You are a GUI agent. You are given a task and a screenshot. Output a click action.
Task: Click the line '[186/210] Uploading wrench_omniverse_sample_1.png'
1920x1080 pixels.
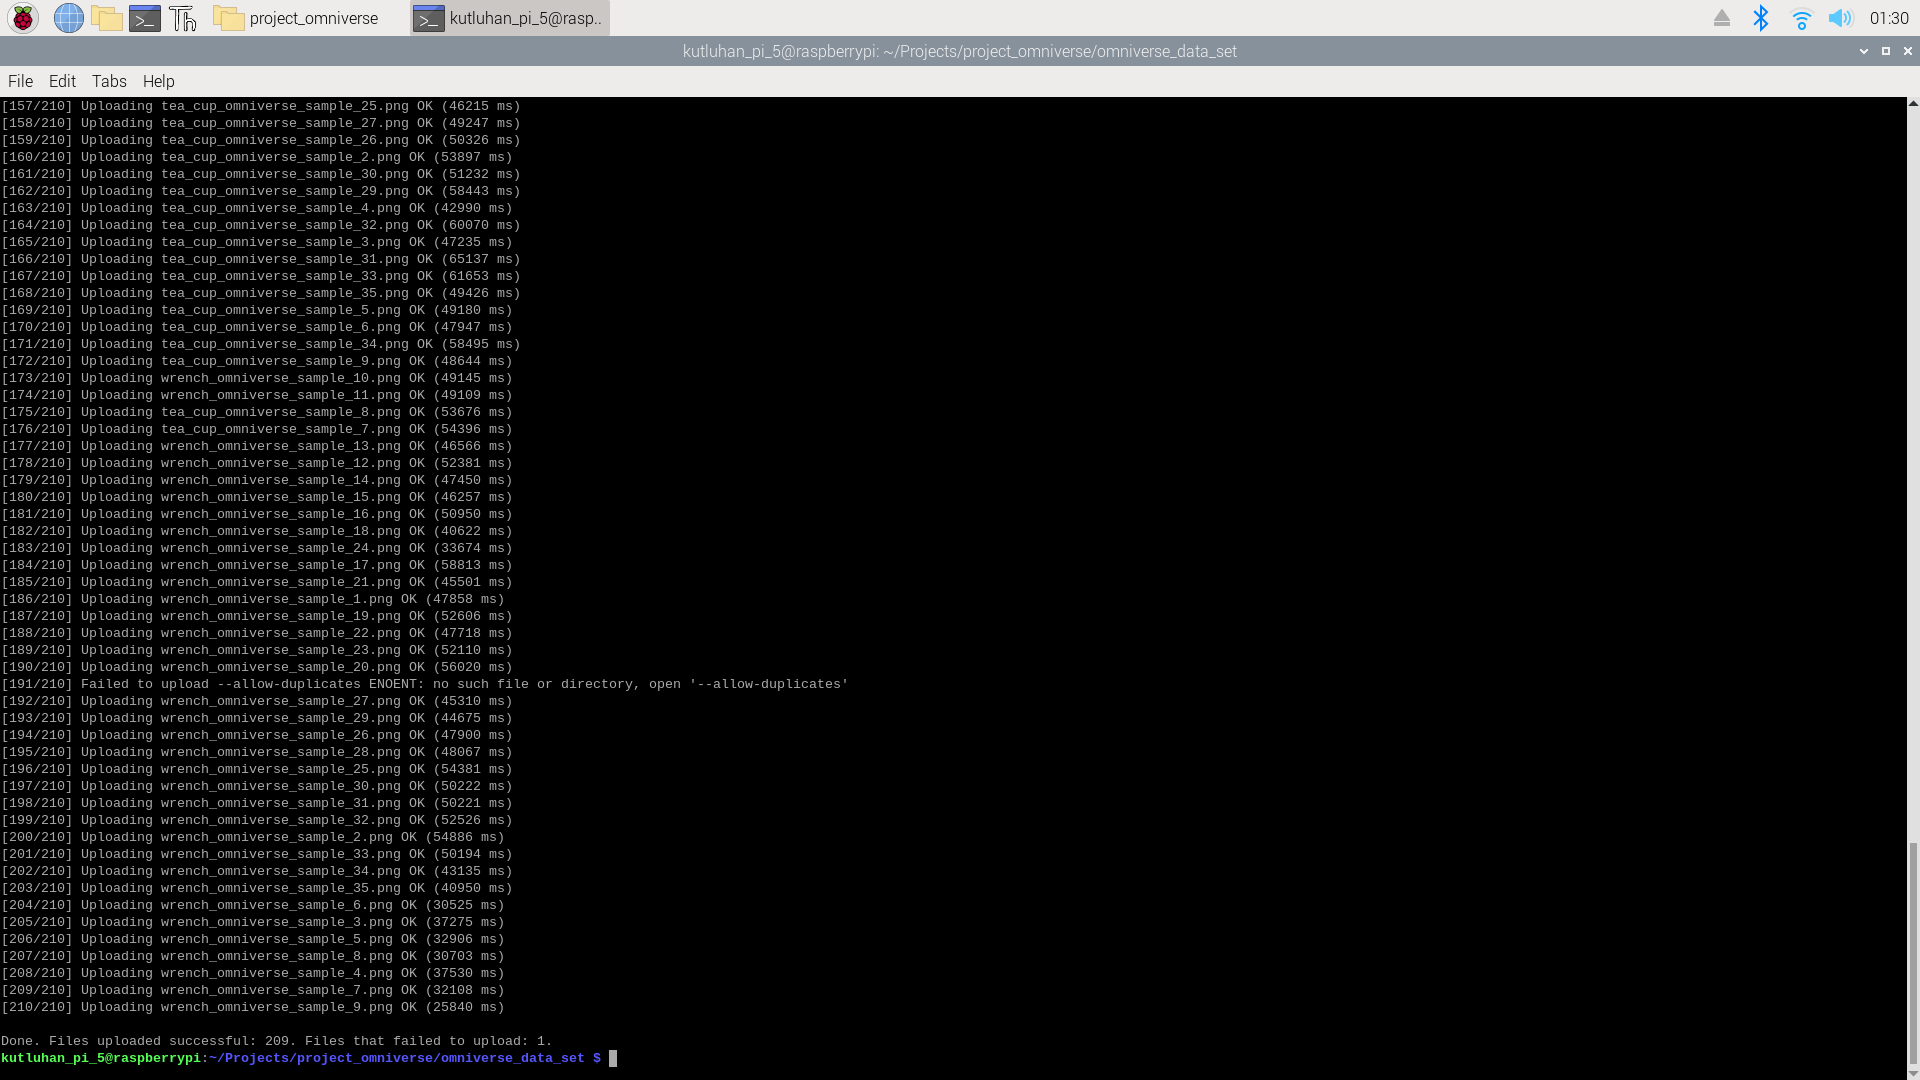252,599
